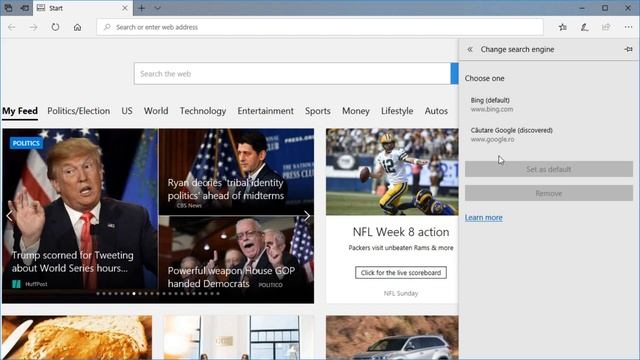Open a new tab with the plus icon
Image resolution: width=640 pixels, height=360 pixels.
[x=141, y=8]
